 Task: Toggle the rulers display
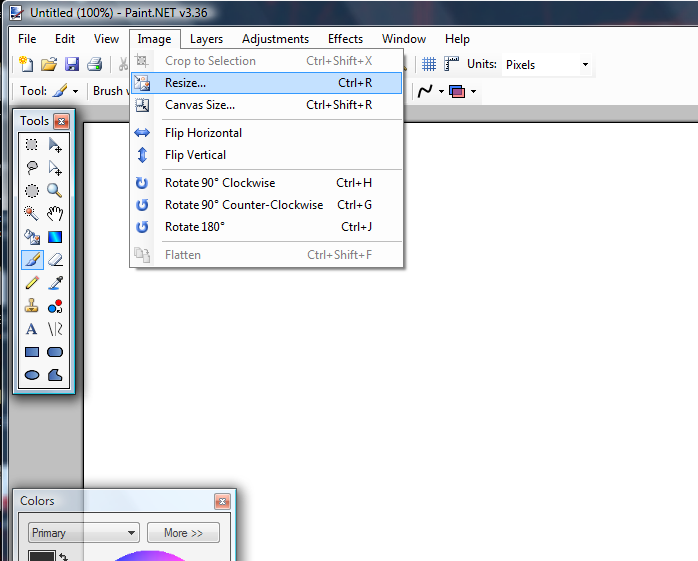(450, 64)
